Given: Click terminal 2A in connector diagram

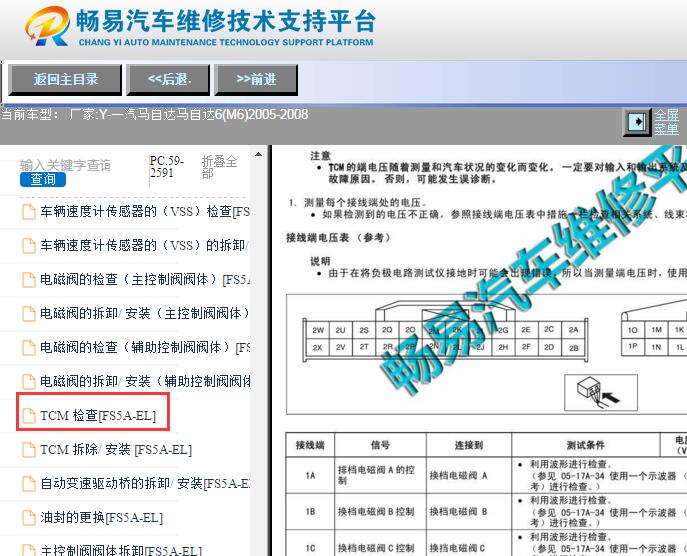Looking at the screenshot, I should tap(574, 330).
